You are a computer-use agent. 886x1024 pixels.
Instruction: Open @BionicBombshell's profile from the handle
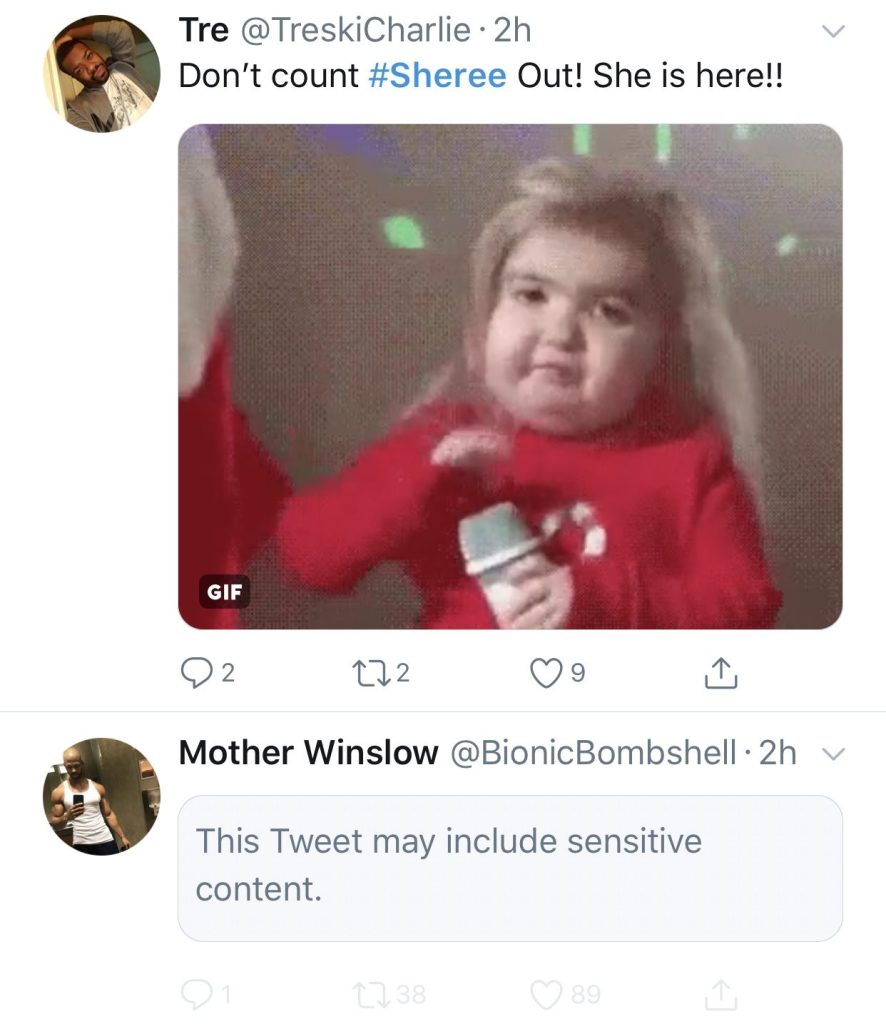pos(593,752)
